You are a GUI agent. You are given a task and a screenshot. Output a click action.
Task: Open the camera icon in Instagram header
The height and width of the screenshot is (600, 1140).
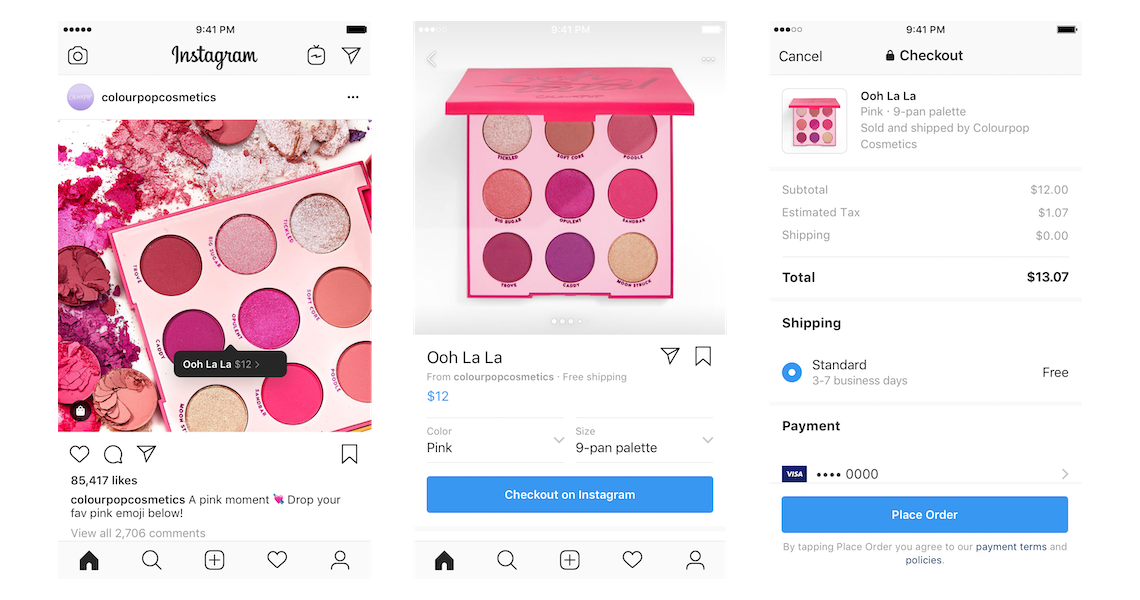(x=78, y=56)
